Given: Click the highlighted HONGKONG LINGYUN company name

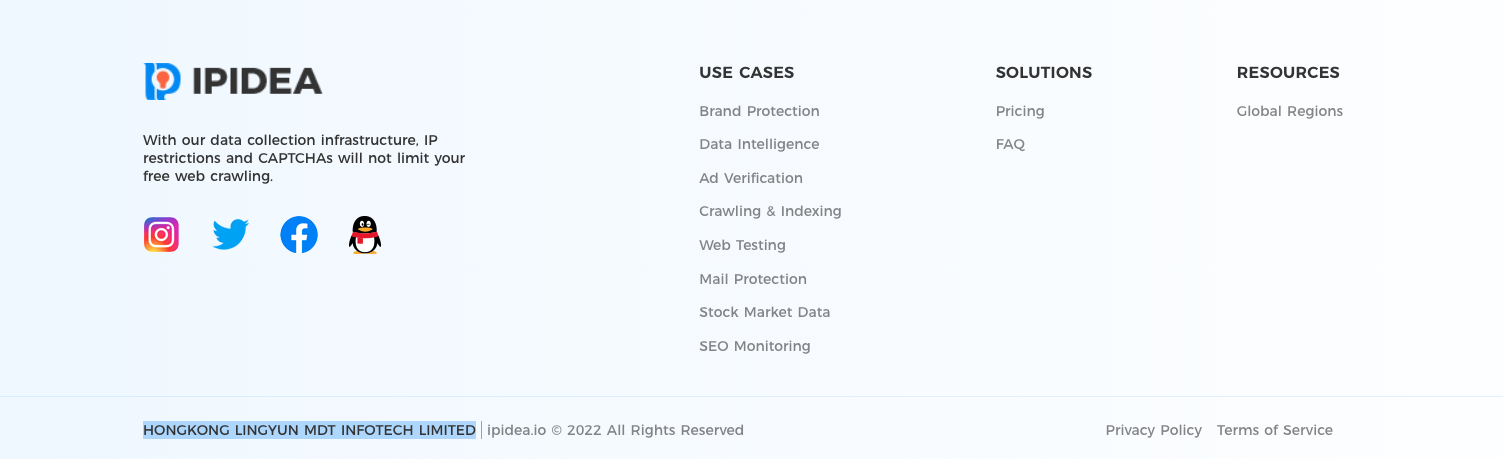Looking at the screenshot, I should 309,430.
